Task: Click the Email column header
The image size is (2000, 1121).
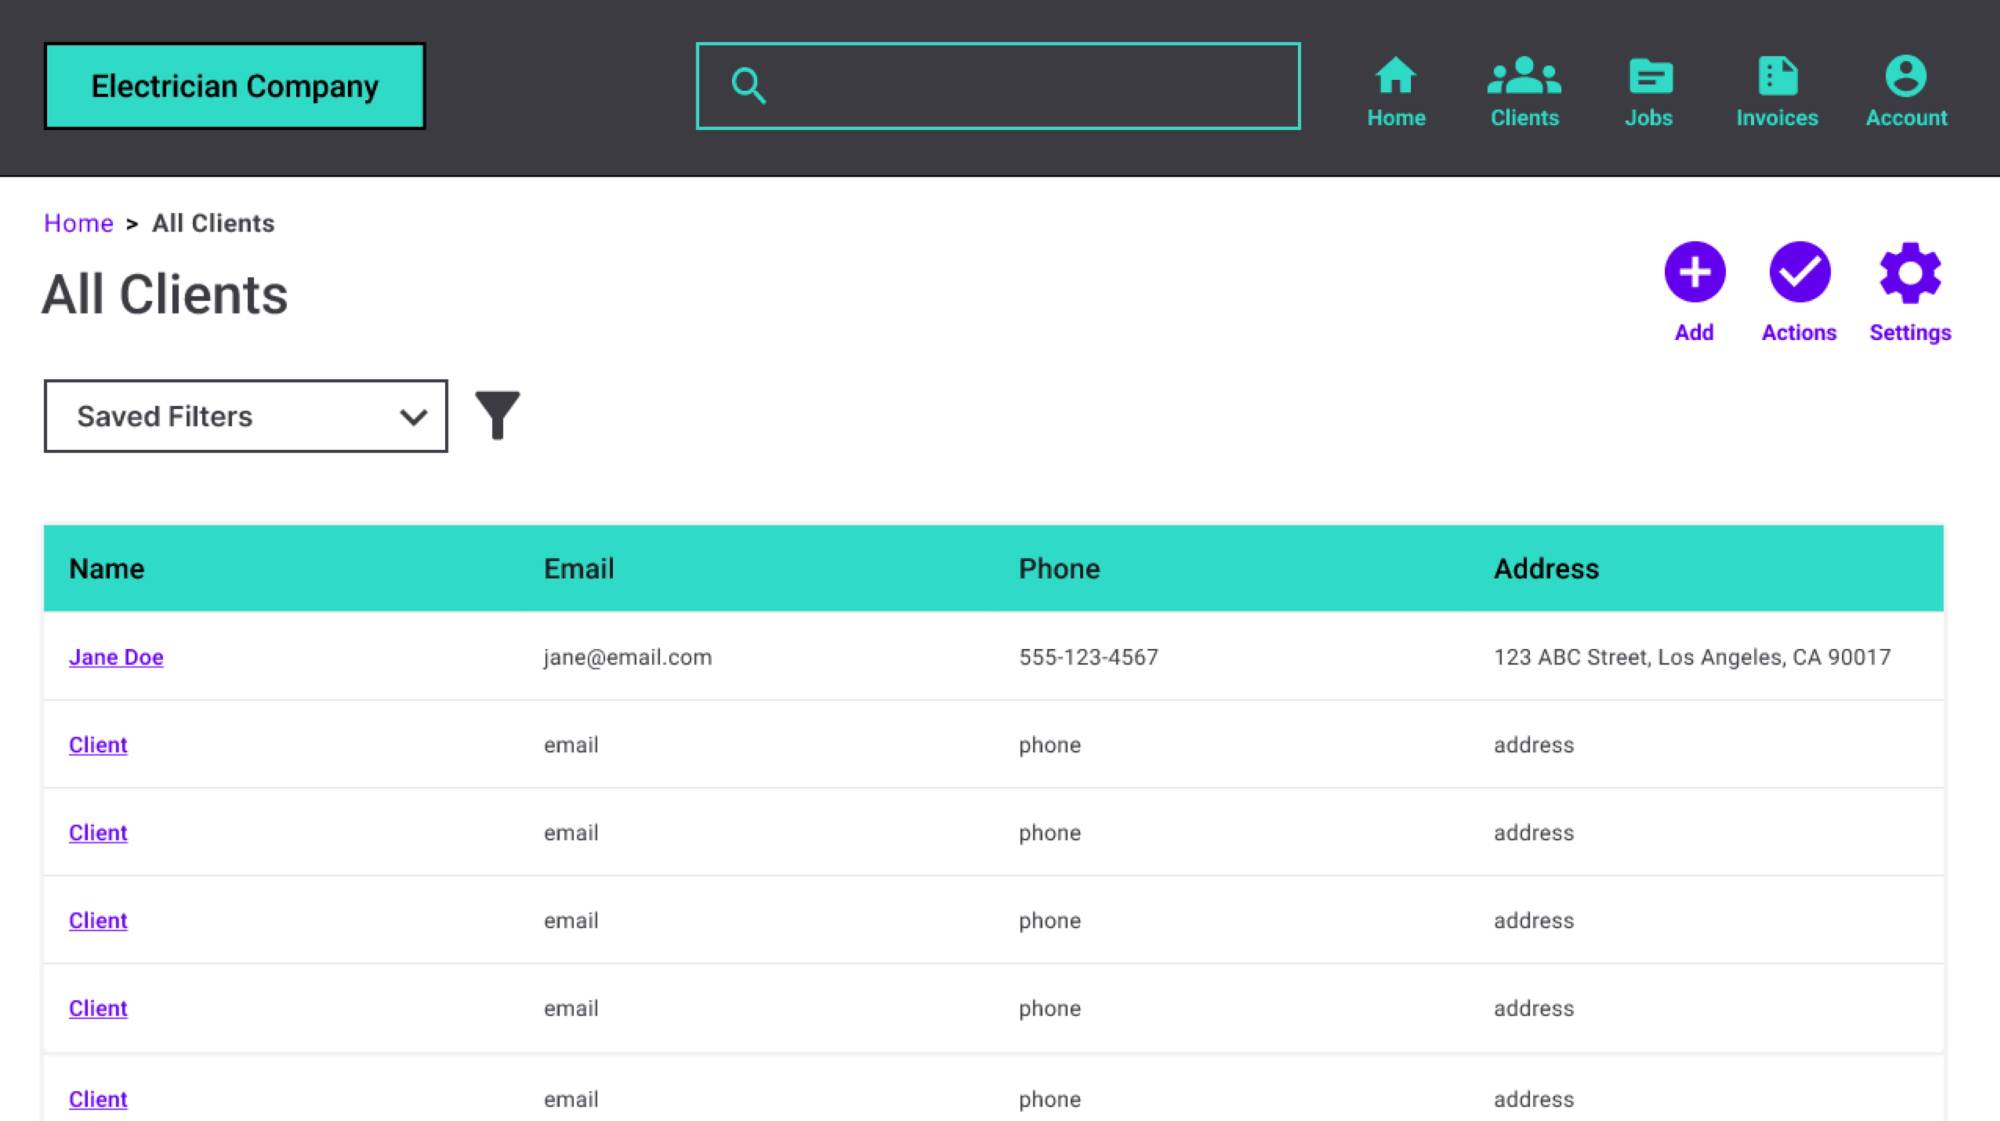Action: point(579,569)
